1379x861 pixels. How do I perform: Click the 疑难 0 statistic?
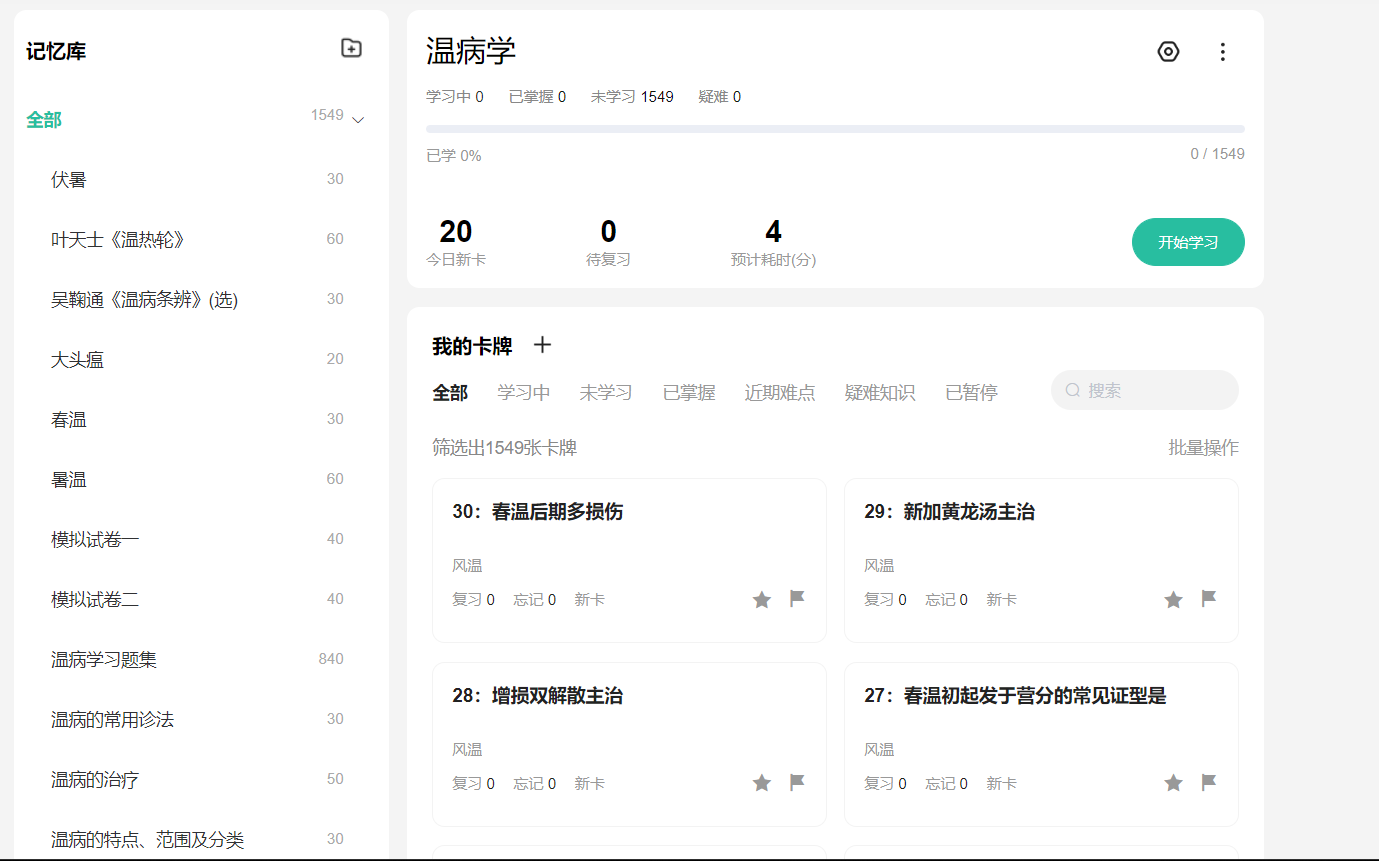tap(720, 97)
